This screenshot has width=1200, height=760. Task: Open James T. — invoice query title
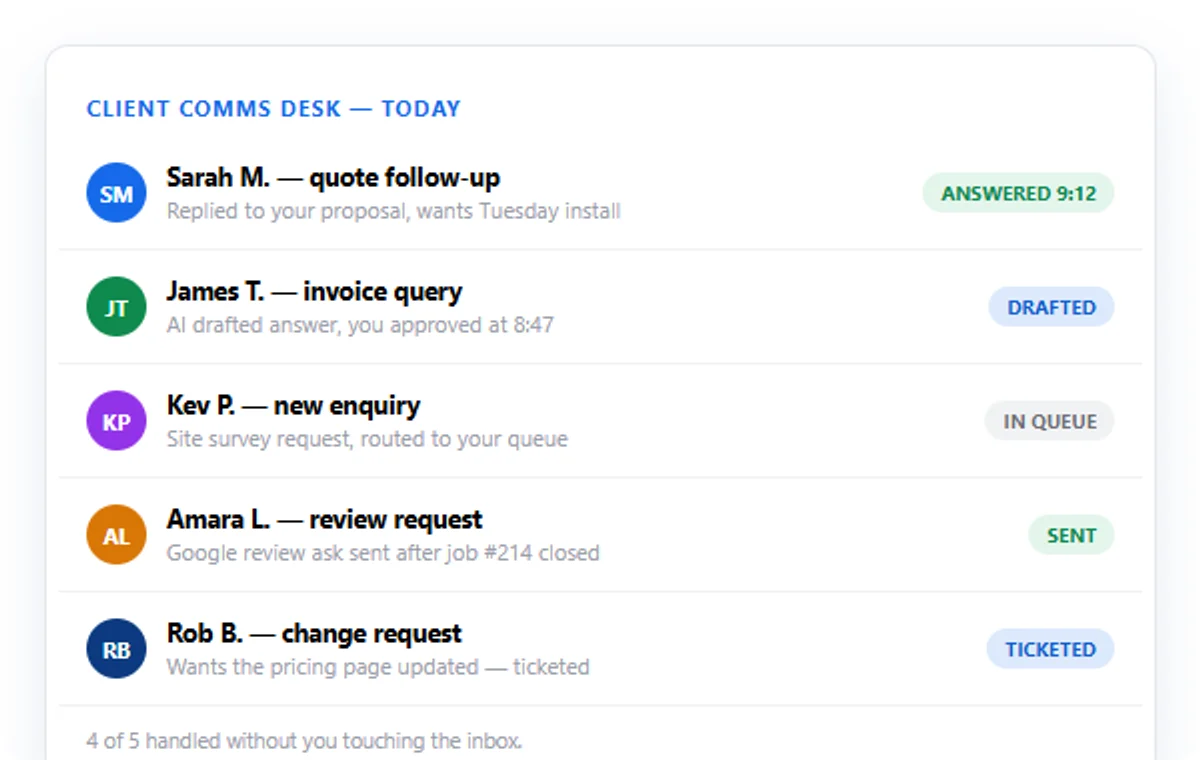pyautogui.click(x=314, y=292)
